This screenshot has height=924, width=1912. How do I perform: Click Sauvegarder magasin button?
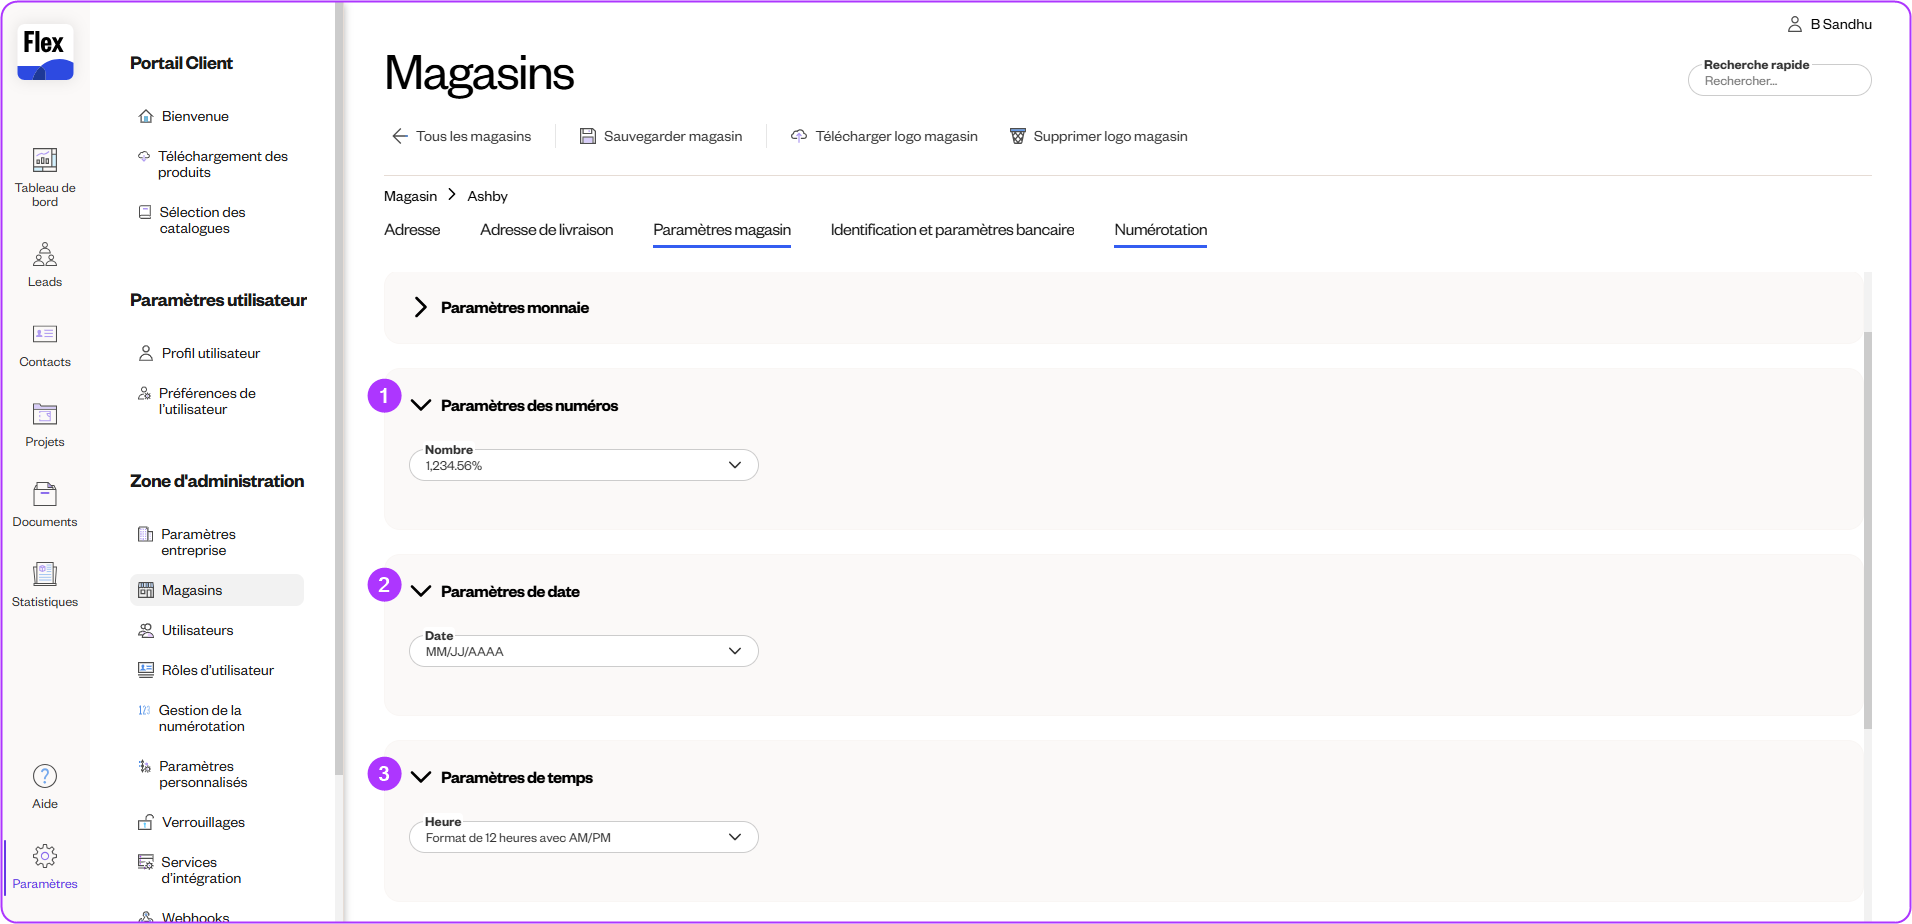pyautogui.click(x=661, y=137)
